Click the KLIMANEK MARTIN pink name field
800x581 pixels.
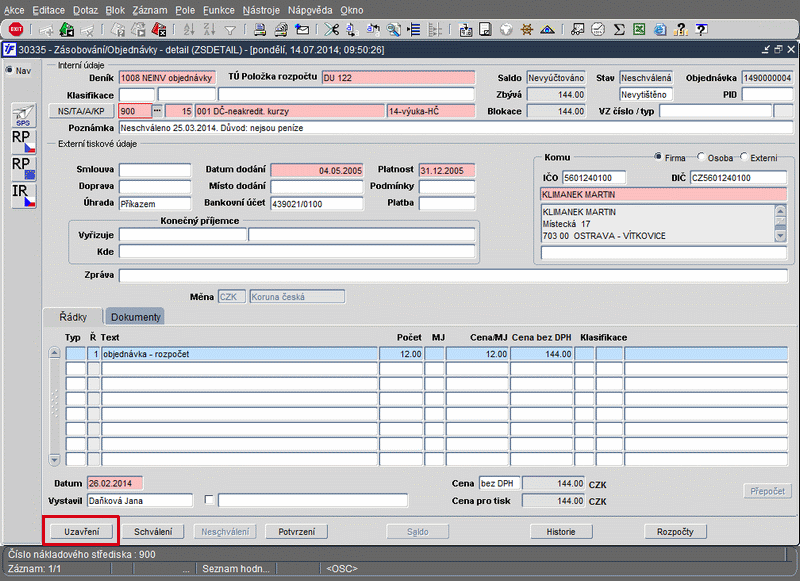click(x=664, y=194)
